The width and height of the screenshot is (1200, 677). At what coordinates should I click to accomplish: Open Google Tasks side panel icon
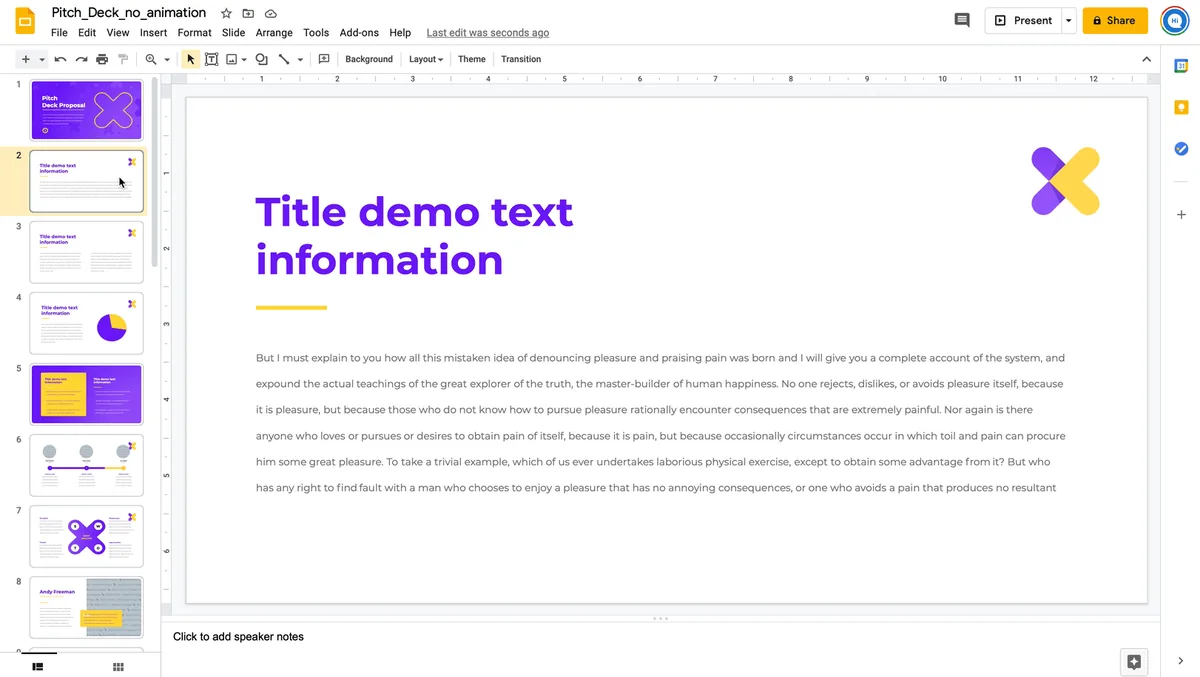pyautogui.click(x=1181, y=149)
